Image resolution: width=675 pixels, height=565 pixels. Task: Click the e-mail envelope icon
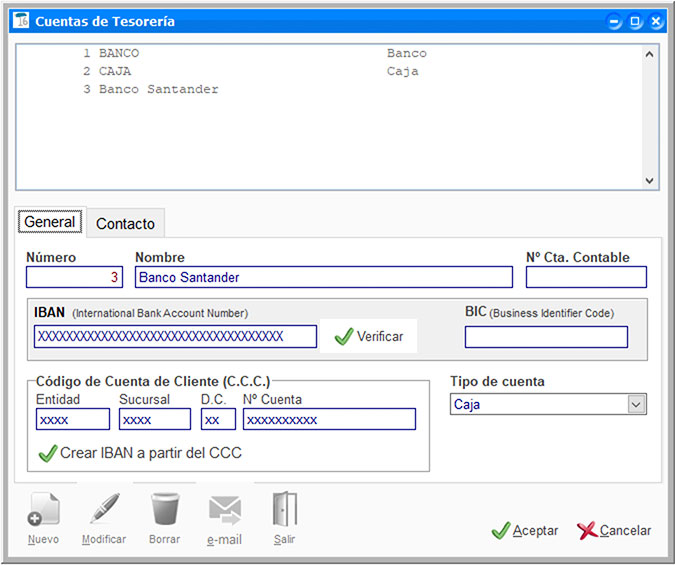click(225, 511)
